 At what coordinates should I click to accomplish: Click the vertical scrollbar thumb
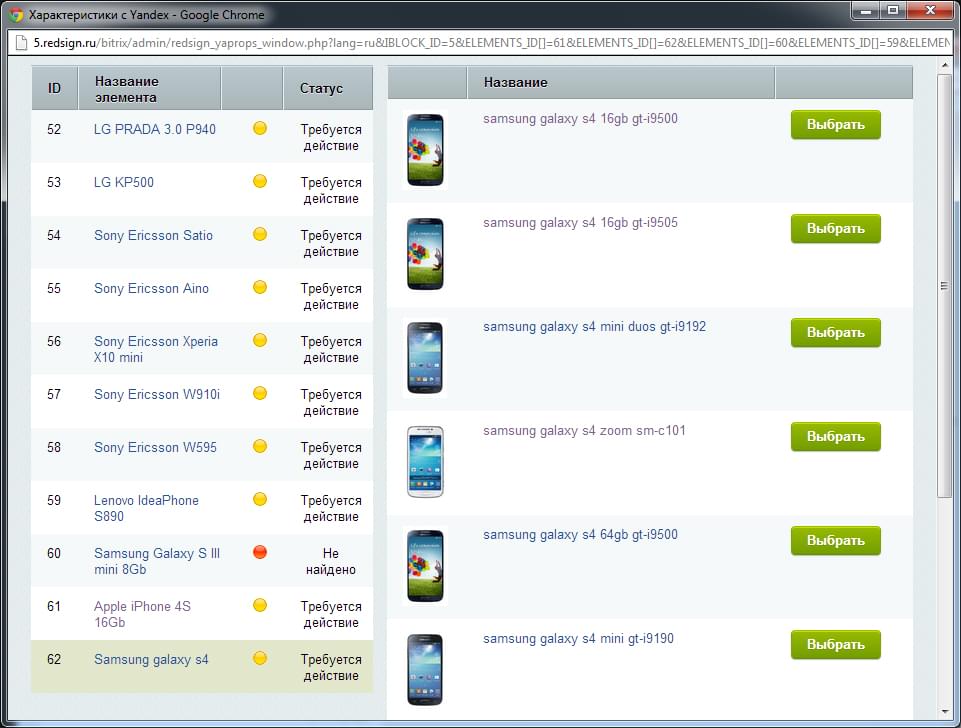[944, 286]
